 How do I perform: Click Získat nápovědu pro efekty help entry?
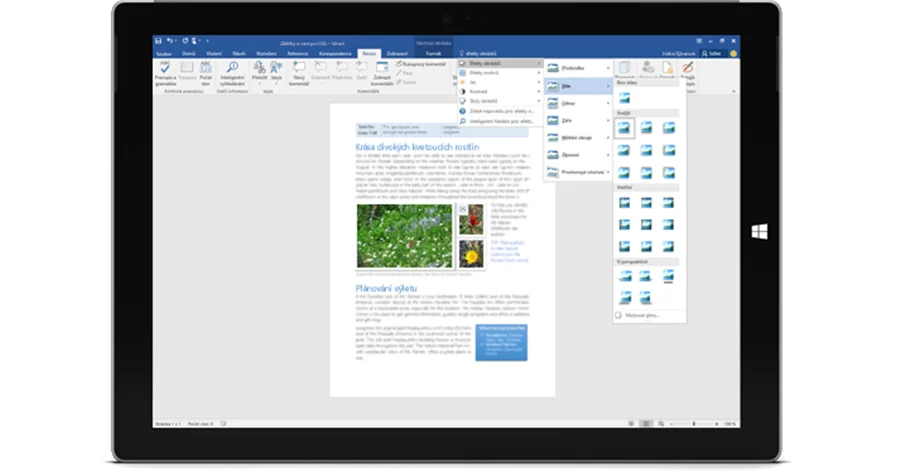(500, 111)
